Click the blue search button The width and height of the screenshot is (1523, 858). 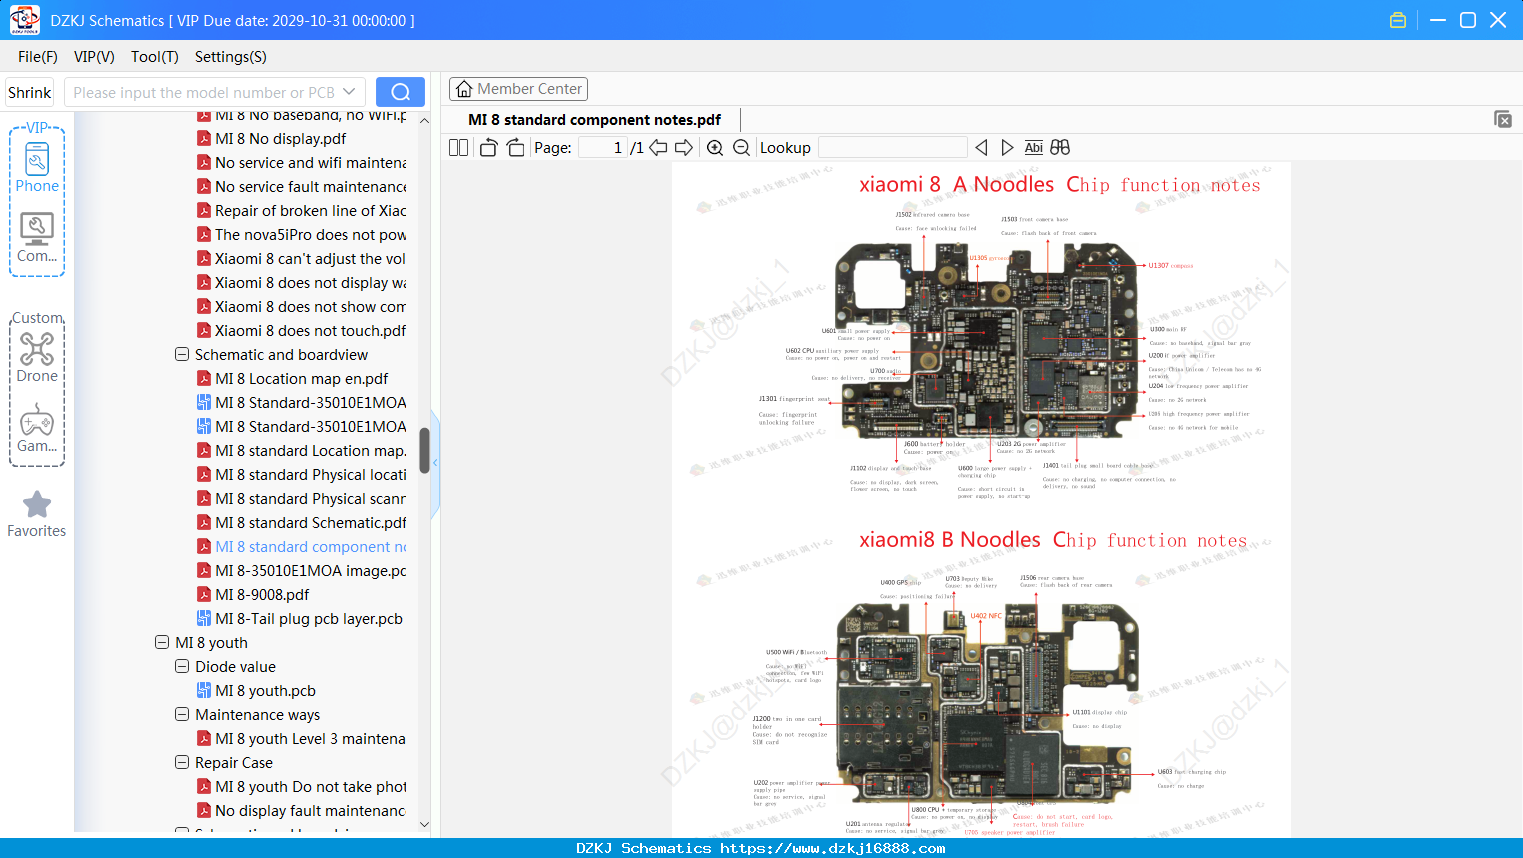(x=400, y=92)
